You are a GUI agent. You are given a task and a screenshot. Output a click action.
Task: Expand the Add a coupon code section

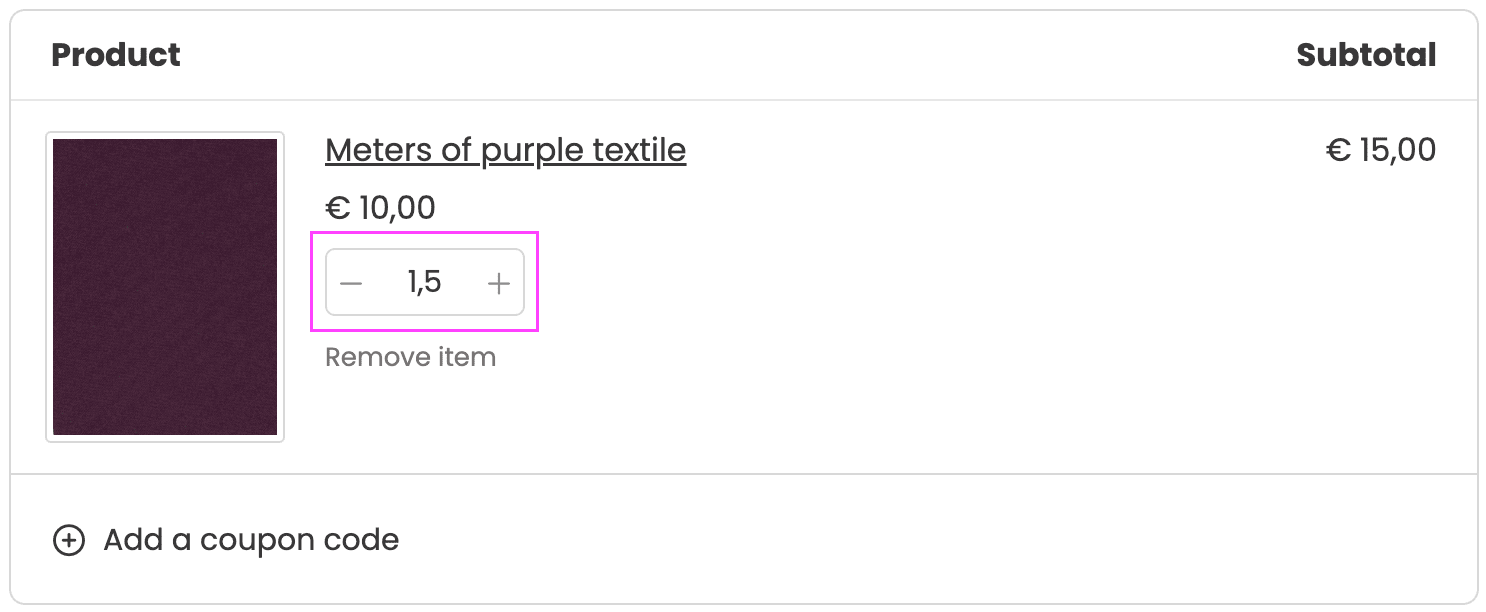pyautogui.click(x=249, y=539)
